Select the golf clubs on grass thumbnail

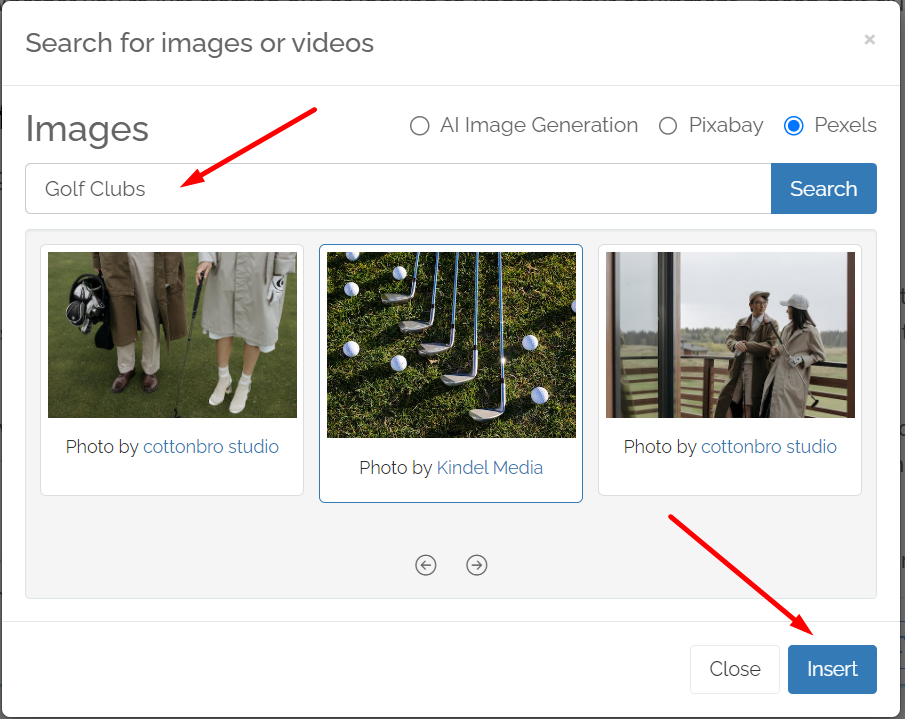click(451, 344)
